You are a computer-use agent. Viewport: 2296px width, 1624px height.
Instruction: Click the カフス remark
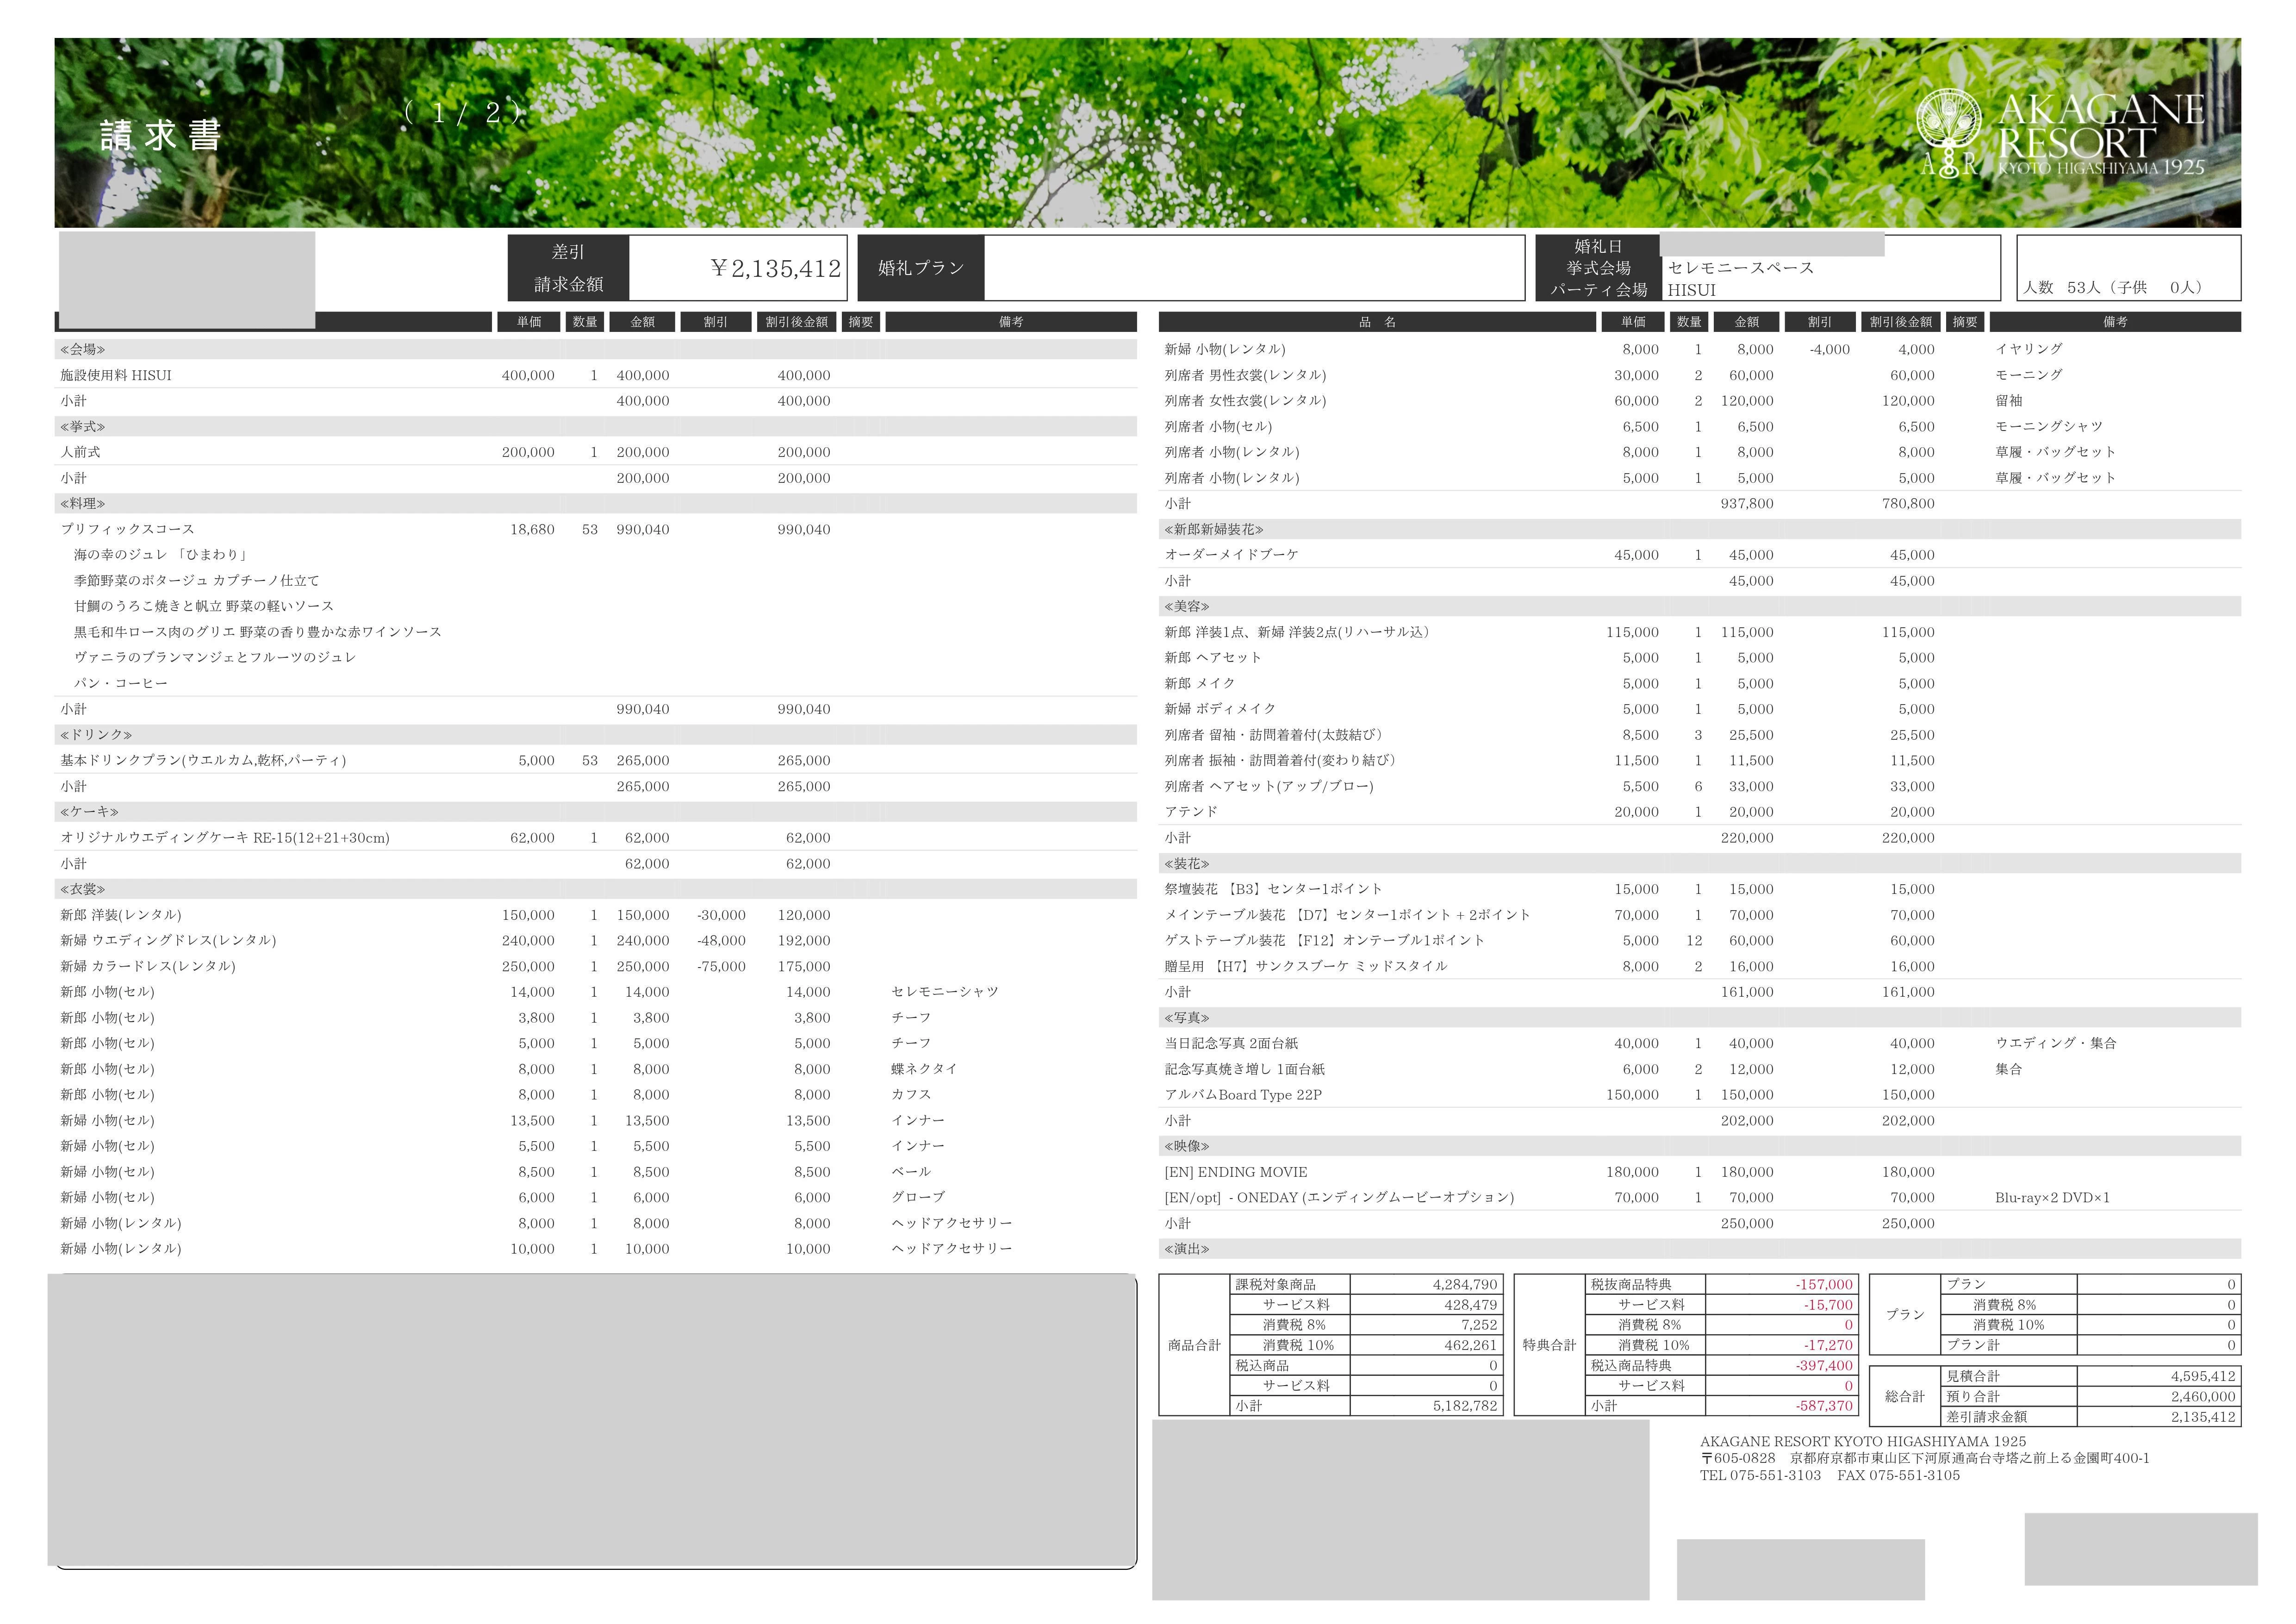pyautogui.click(x=911, y=1094)
